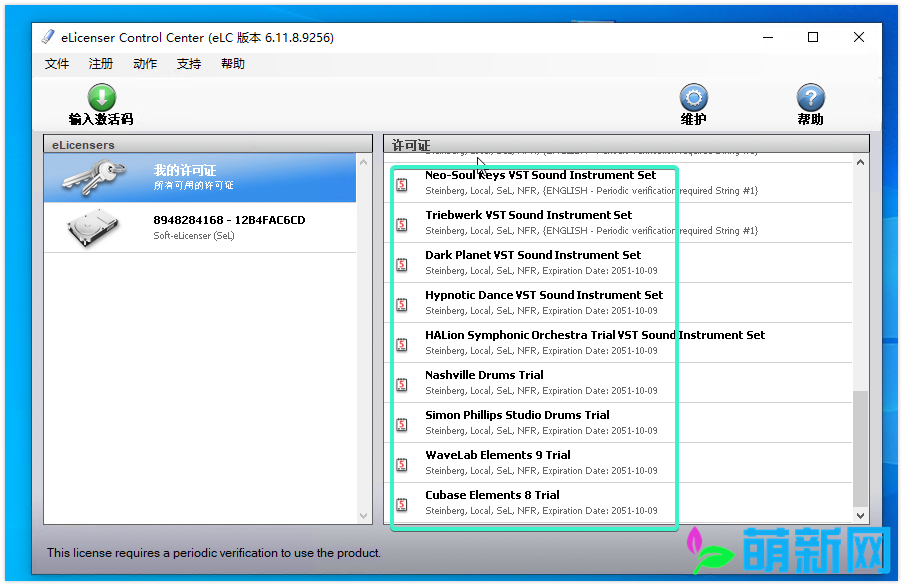Click license icon beside Dark Planet
903x586 pixels.
click(x=402, y=264)
